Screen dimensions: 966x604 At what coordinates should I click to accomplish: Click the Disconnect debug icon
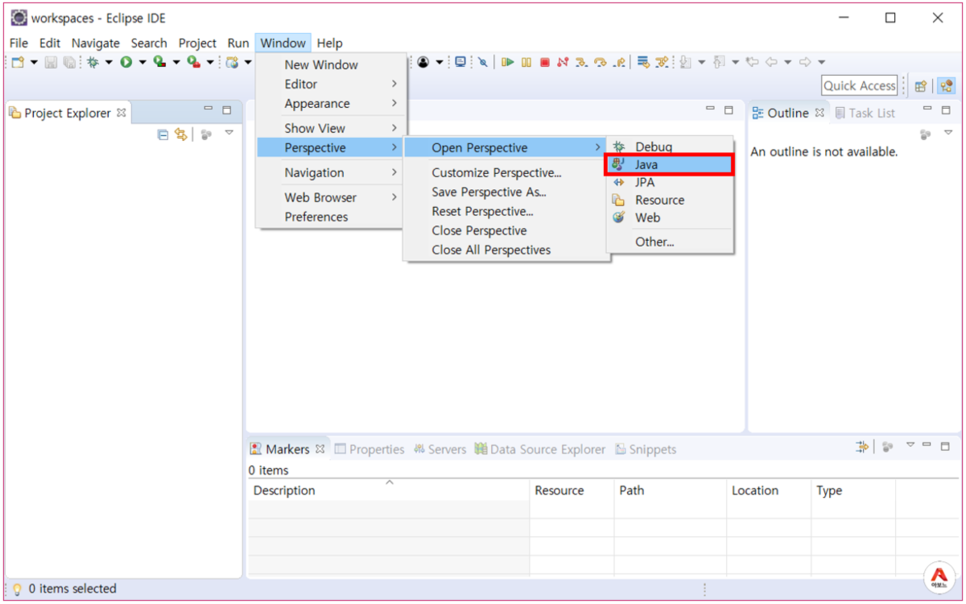click(562, 62)
